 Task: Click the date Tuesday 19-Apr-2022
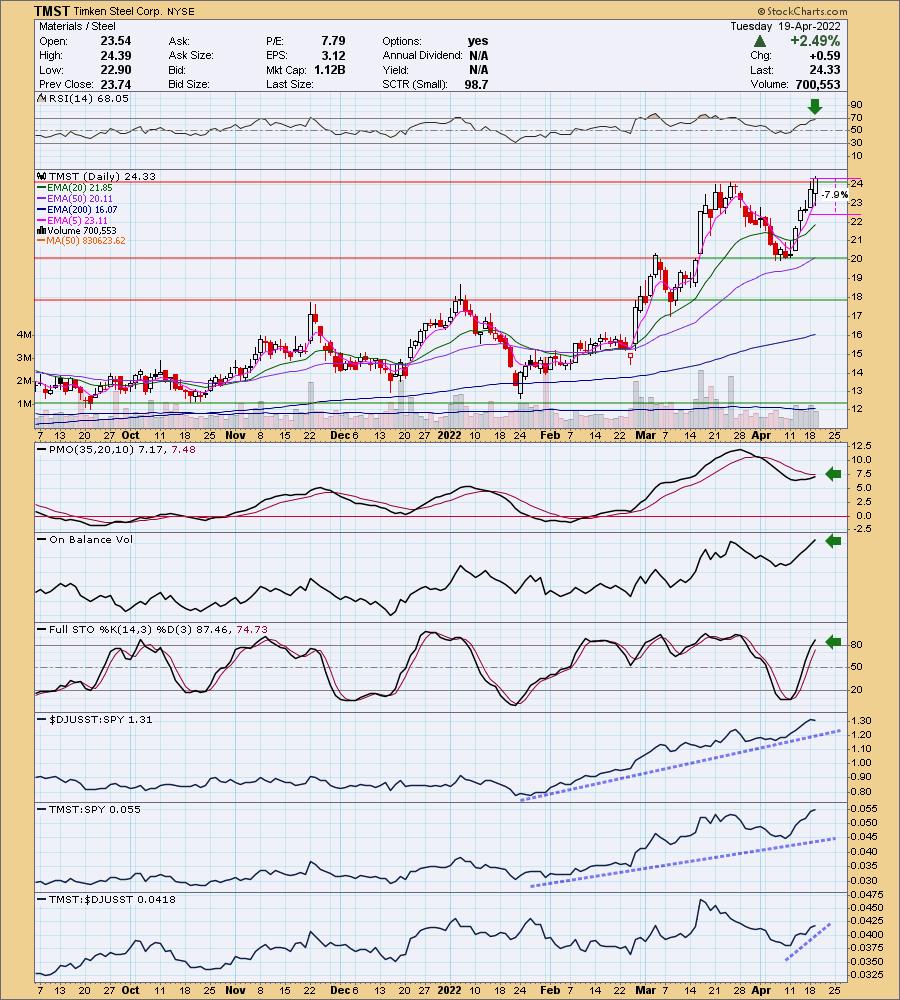pyautogui.click(x=785, y=26)
